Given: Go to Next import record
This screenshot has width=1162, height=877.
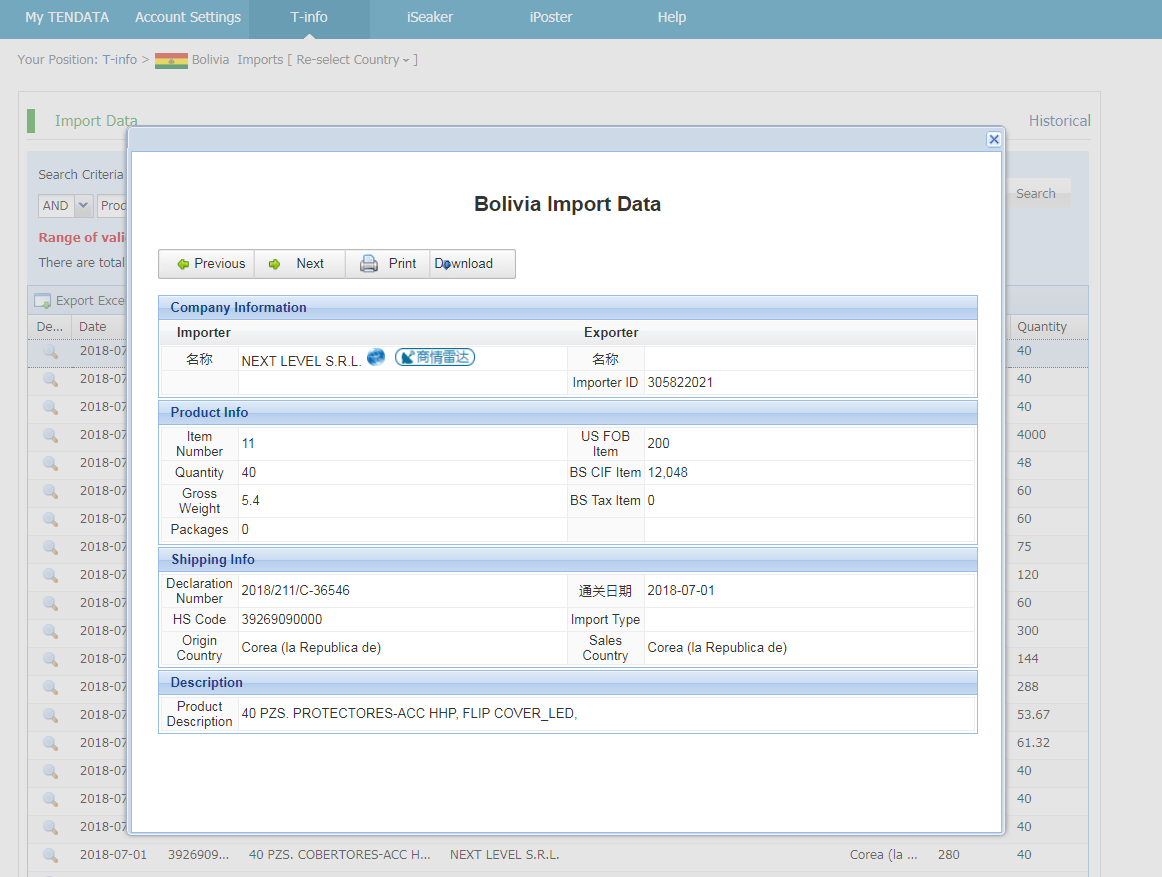Looking at the screenshot, I should (x=299, y=264).
